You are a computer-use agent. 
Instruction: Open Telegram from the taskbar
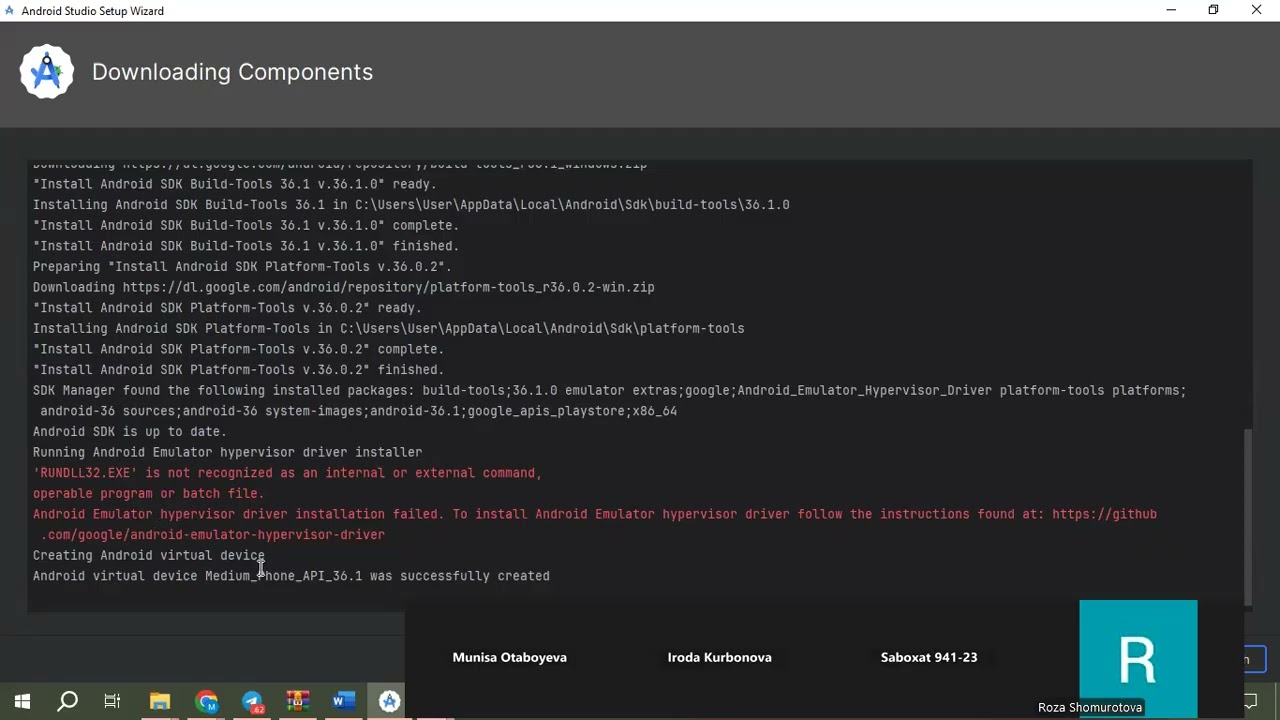(252, 701)
